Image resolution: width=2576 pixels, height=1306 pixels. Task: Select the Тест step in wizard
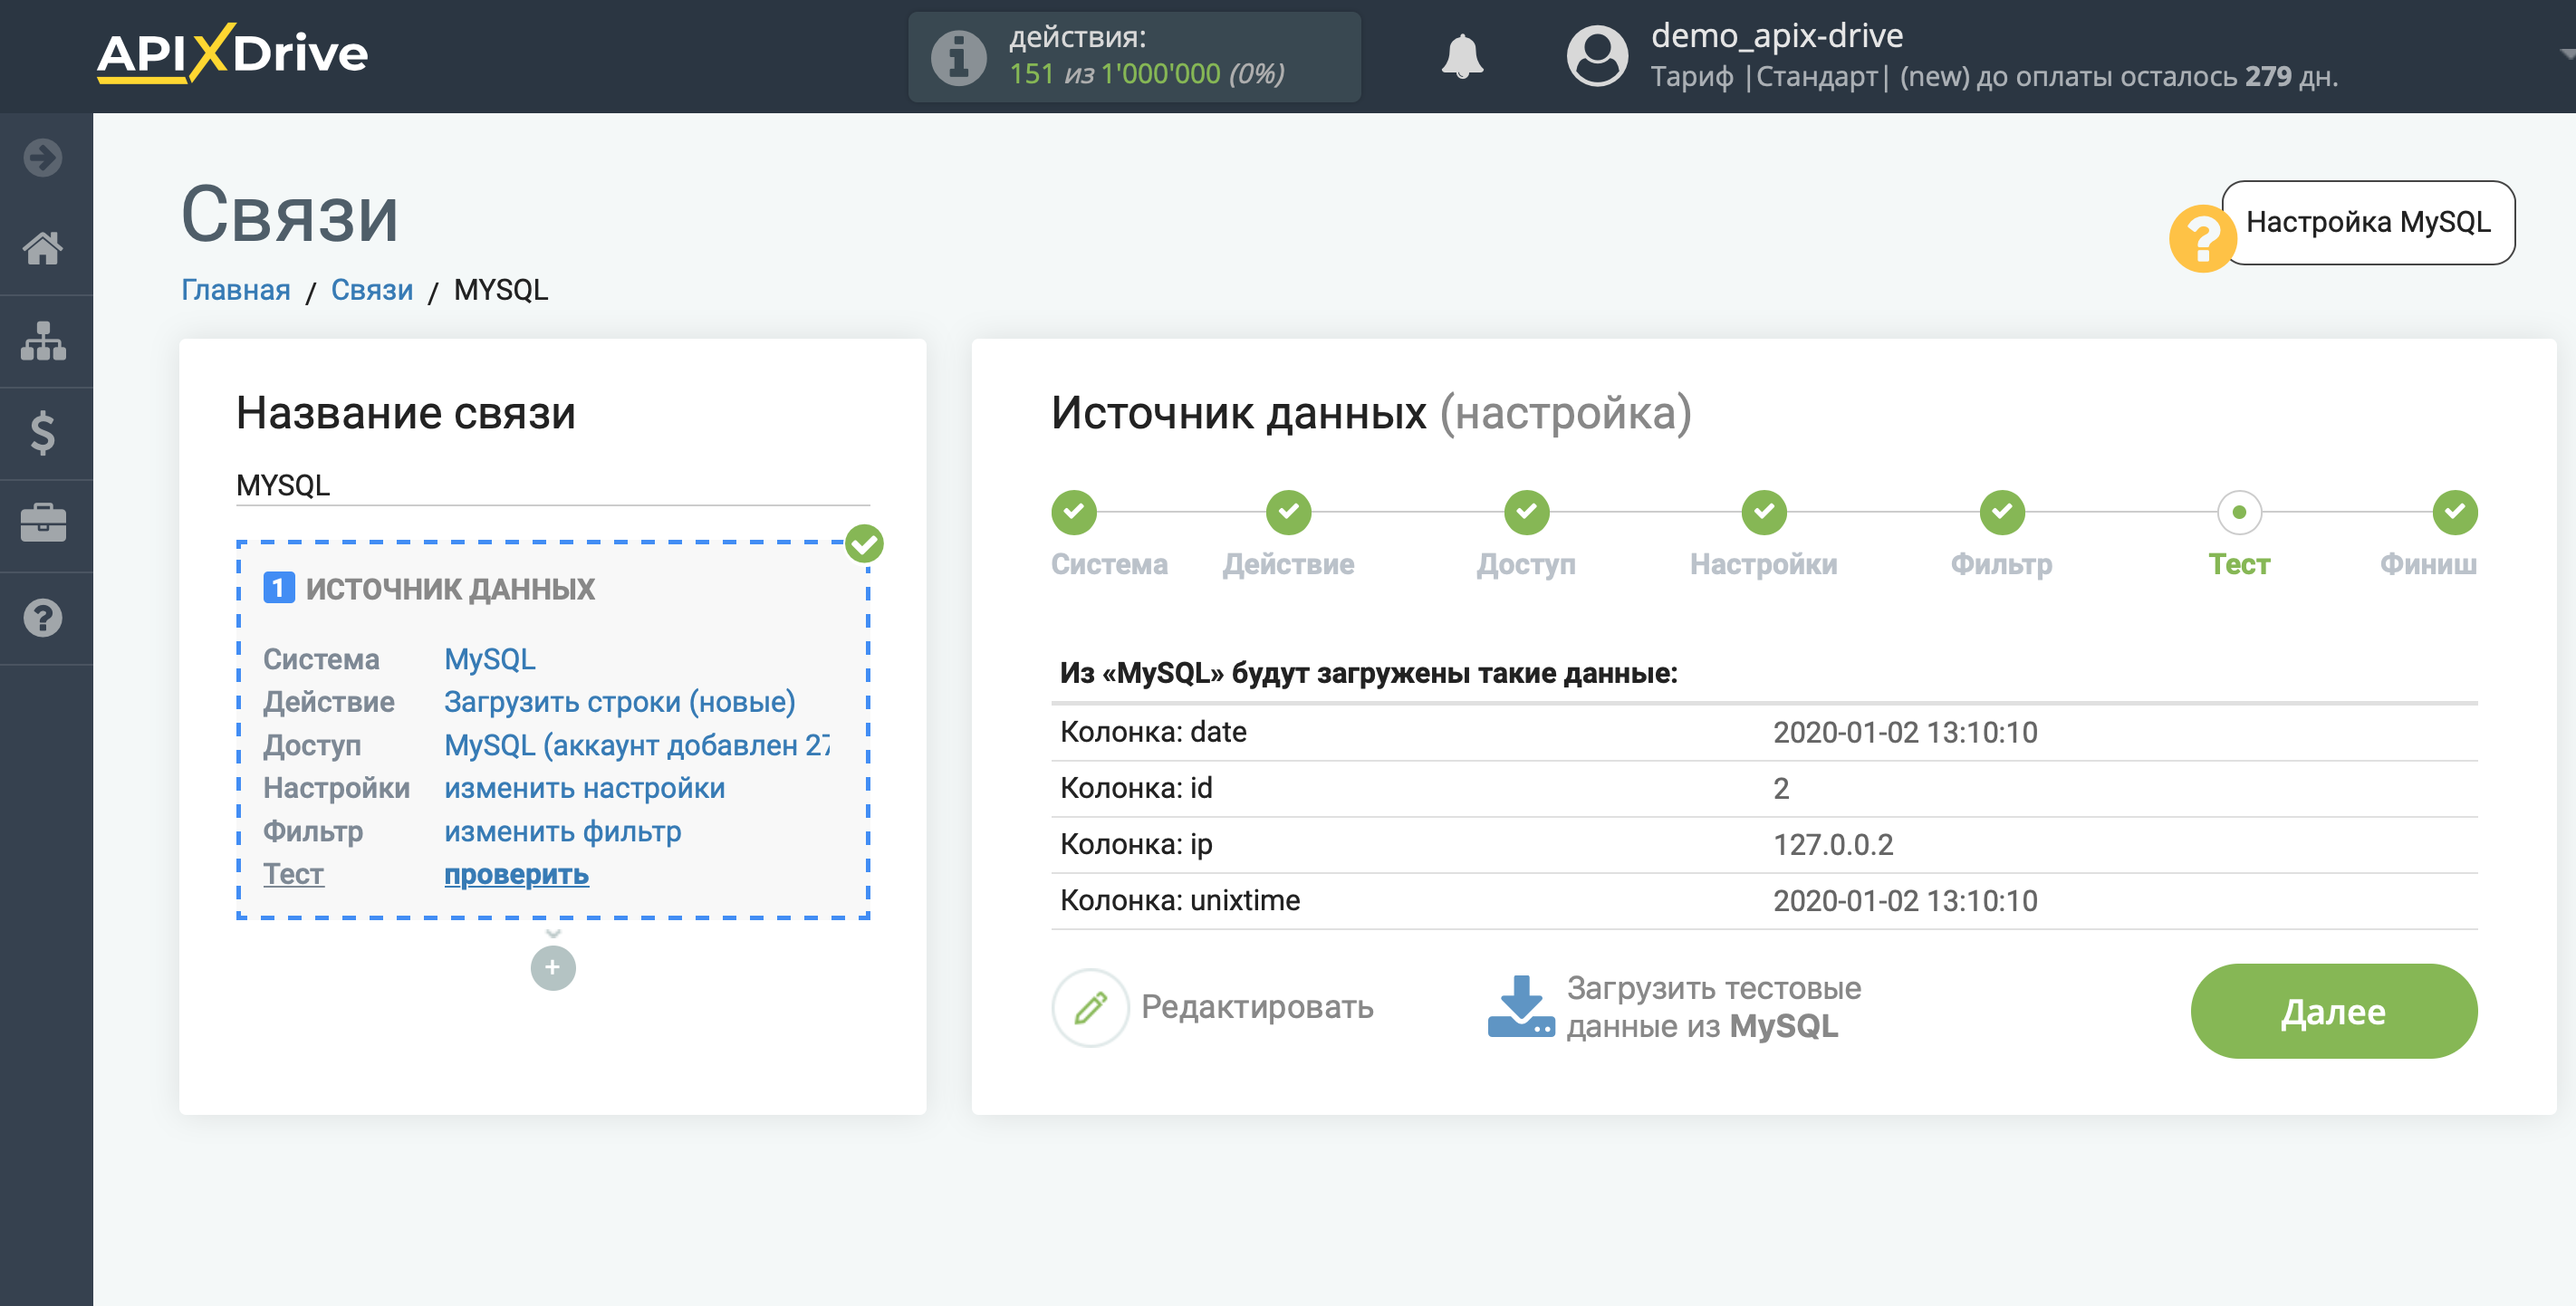pyautogui.click(x=2239, y=512)
